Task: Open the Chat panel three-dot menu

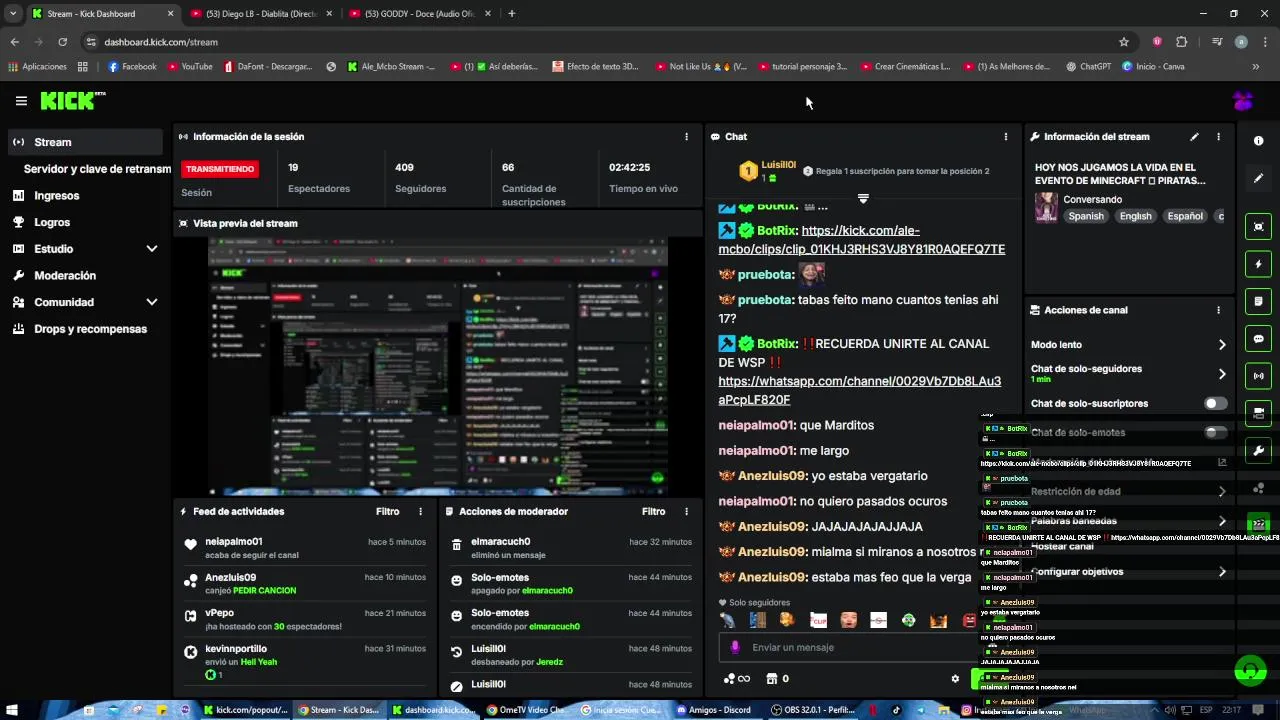Action: (x=1006, y=137)
